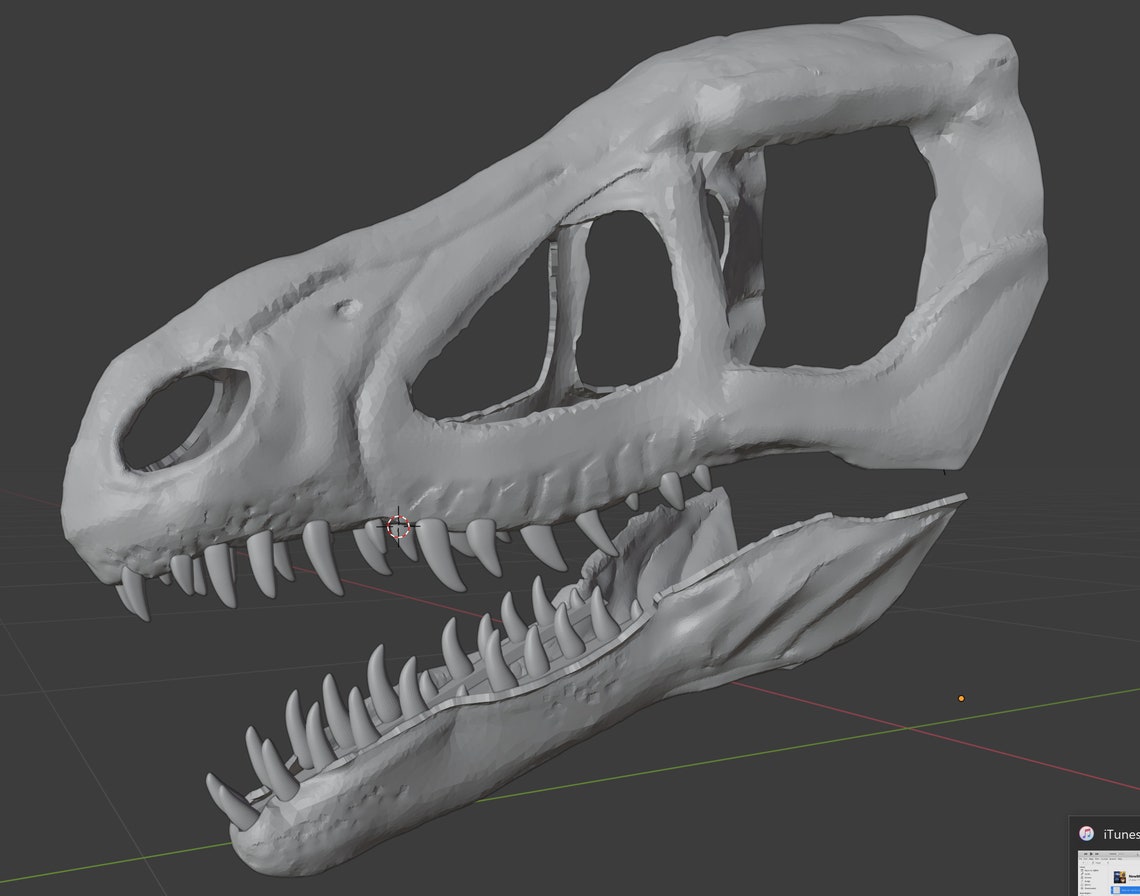Screen dimensions: 1140x896
Task: Skip to the next track in iTunes
Action: coord(1097,854)
